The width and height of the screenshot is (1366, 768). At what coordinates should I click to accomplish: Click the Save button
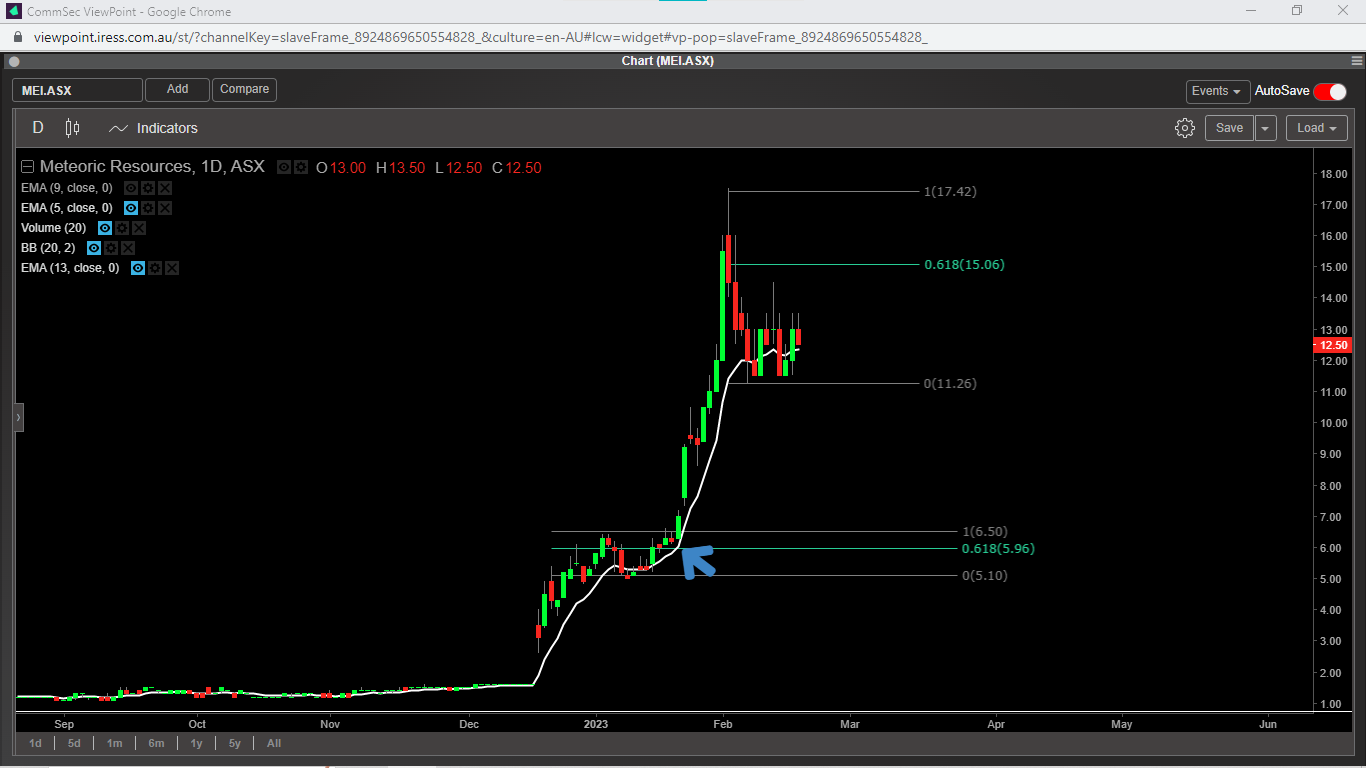point(1229,128)
